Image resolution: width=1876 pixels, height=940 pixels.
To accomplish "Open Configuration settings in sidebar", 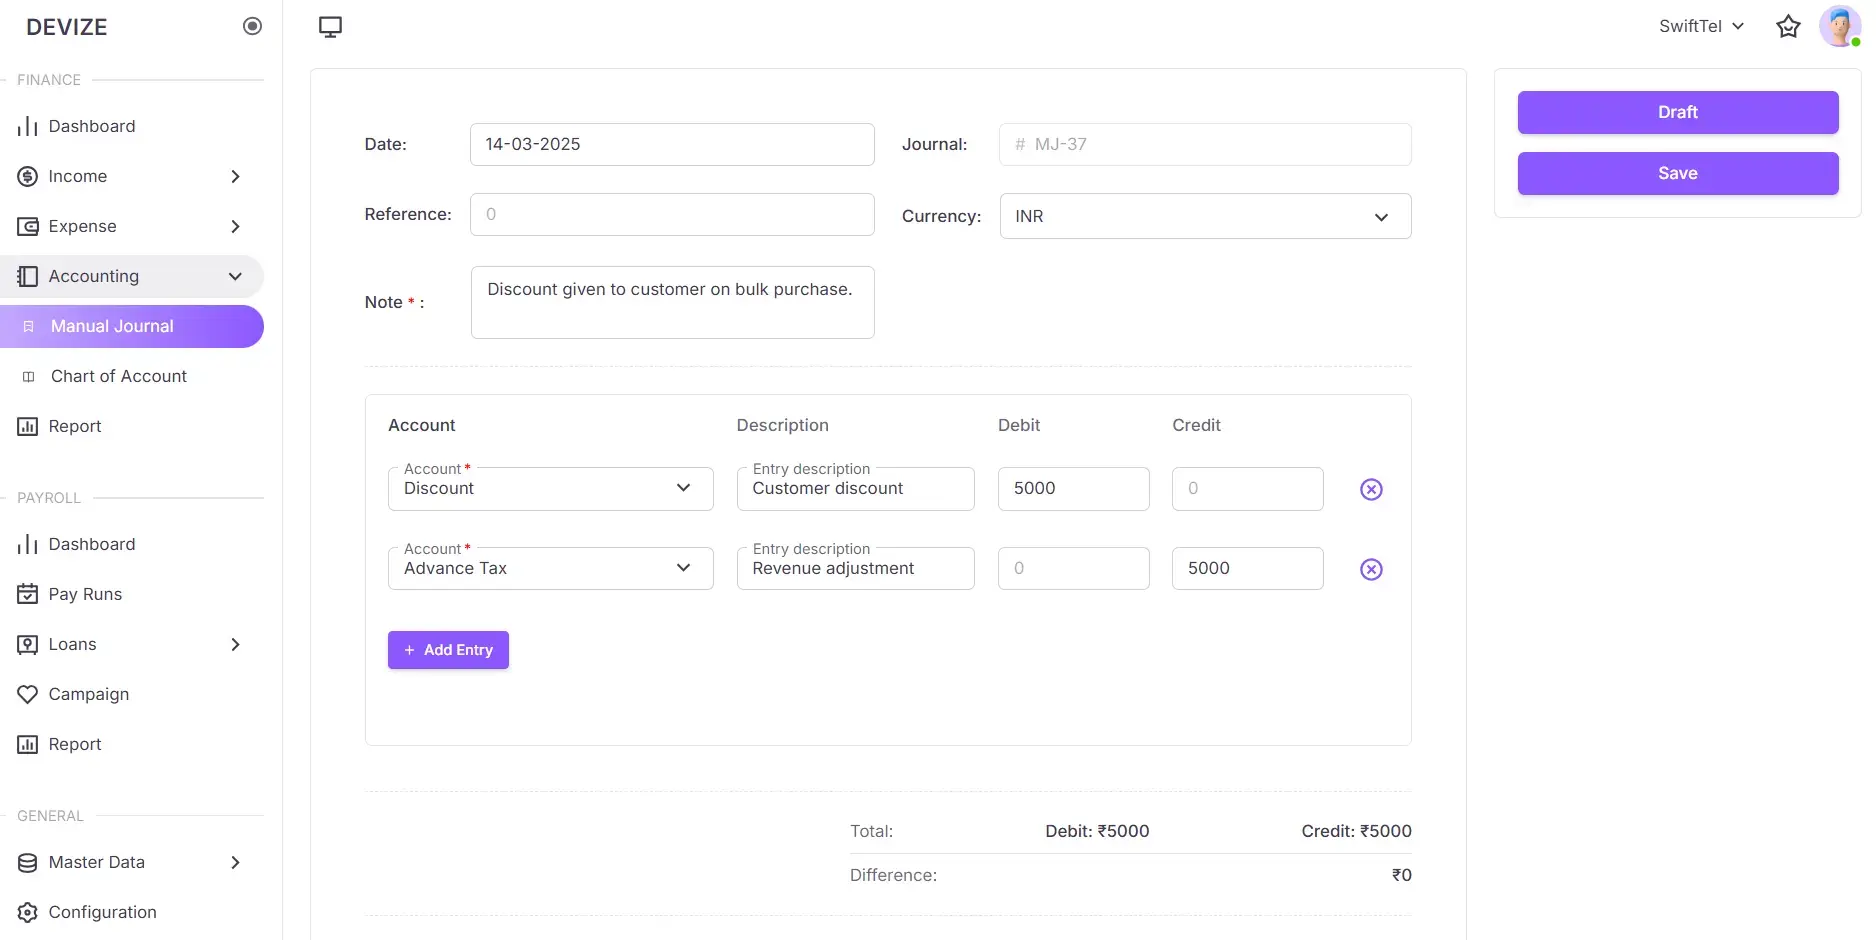I will pos(102,912).
